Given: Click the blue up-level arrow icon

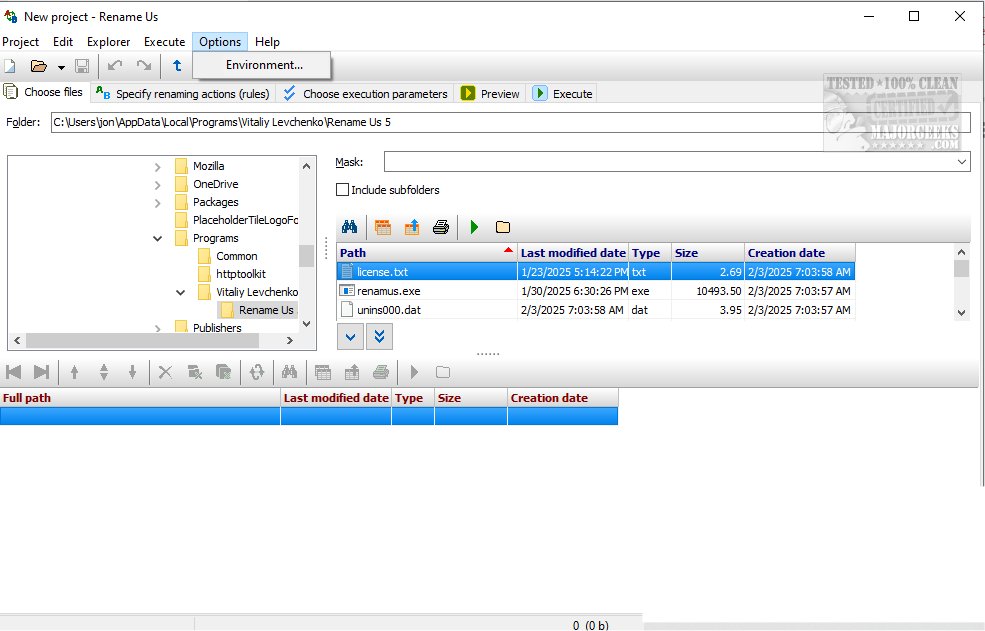Looking at the screenshot, I should point(177,65).
